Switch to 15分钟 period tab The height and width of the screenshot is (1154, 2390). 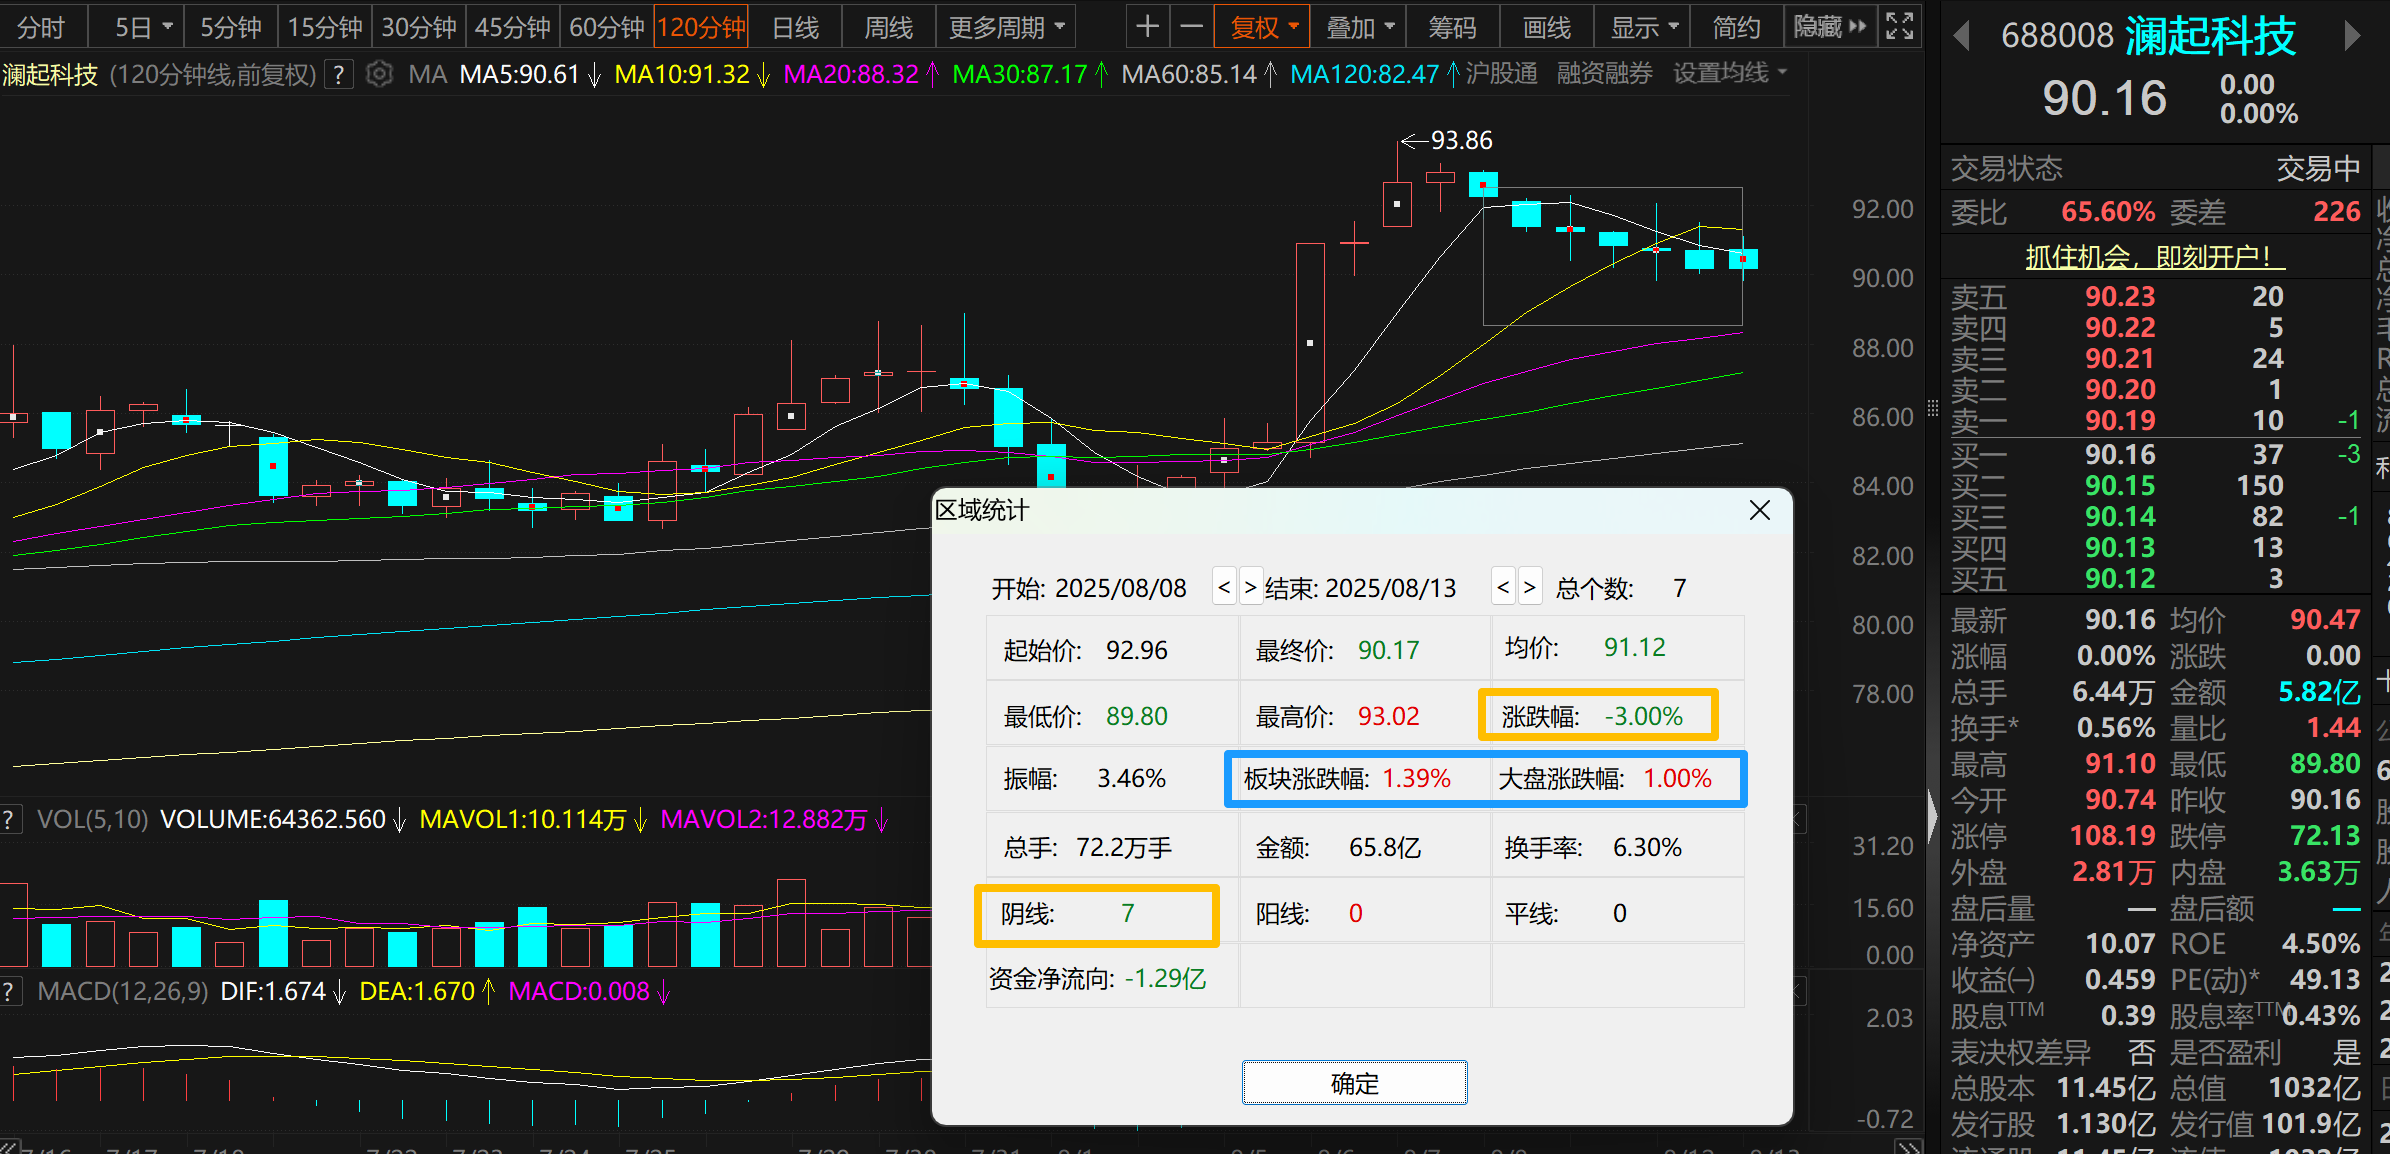click(x=324, y=27)
